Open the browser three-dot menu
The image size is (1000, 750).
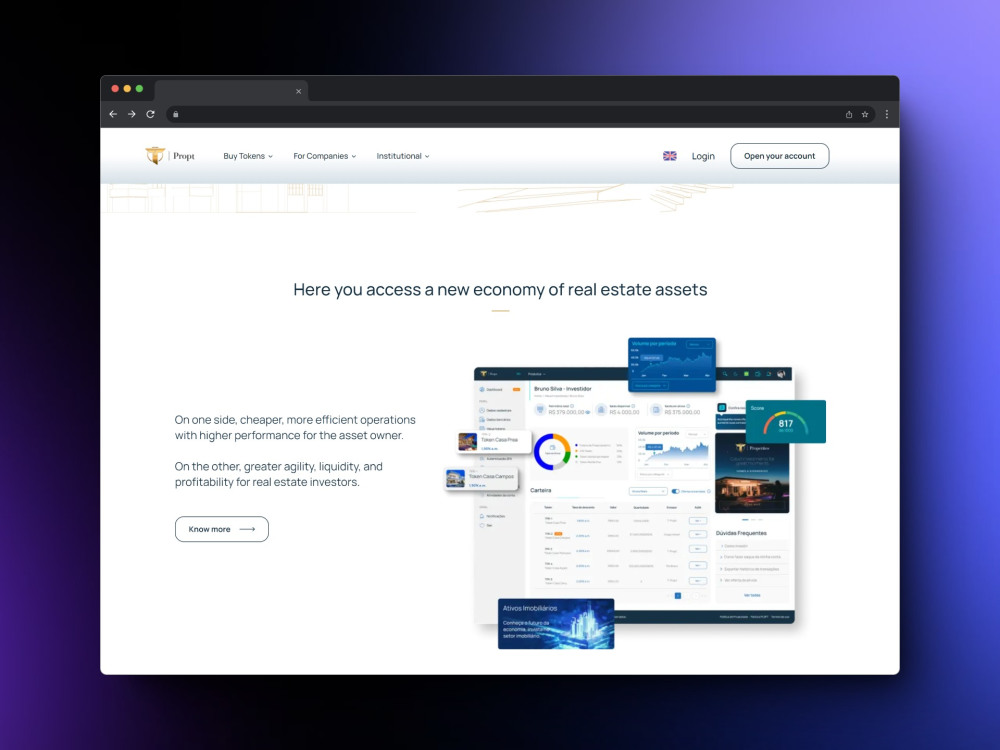pyautogui.click(x=887, y=114)
